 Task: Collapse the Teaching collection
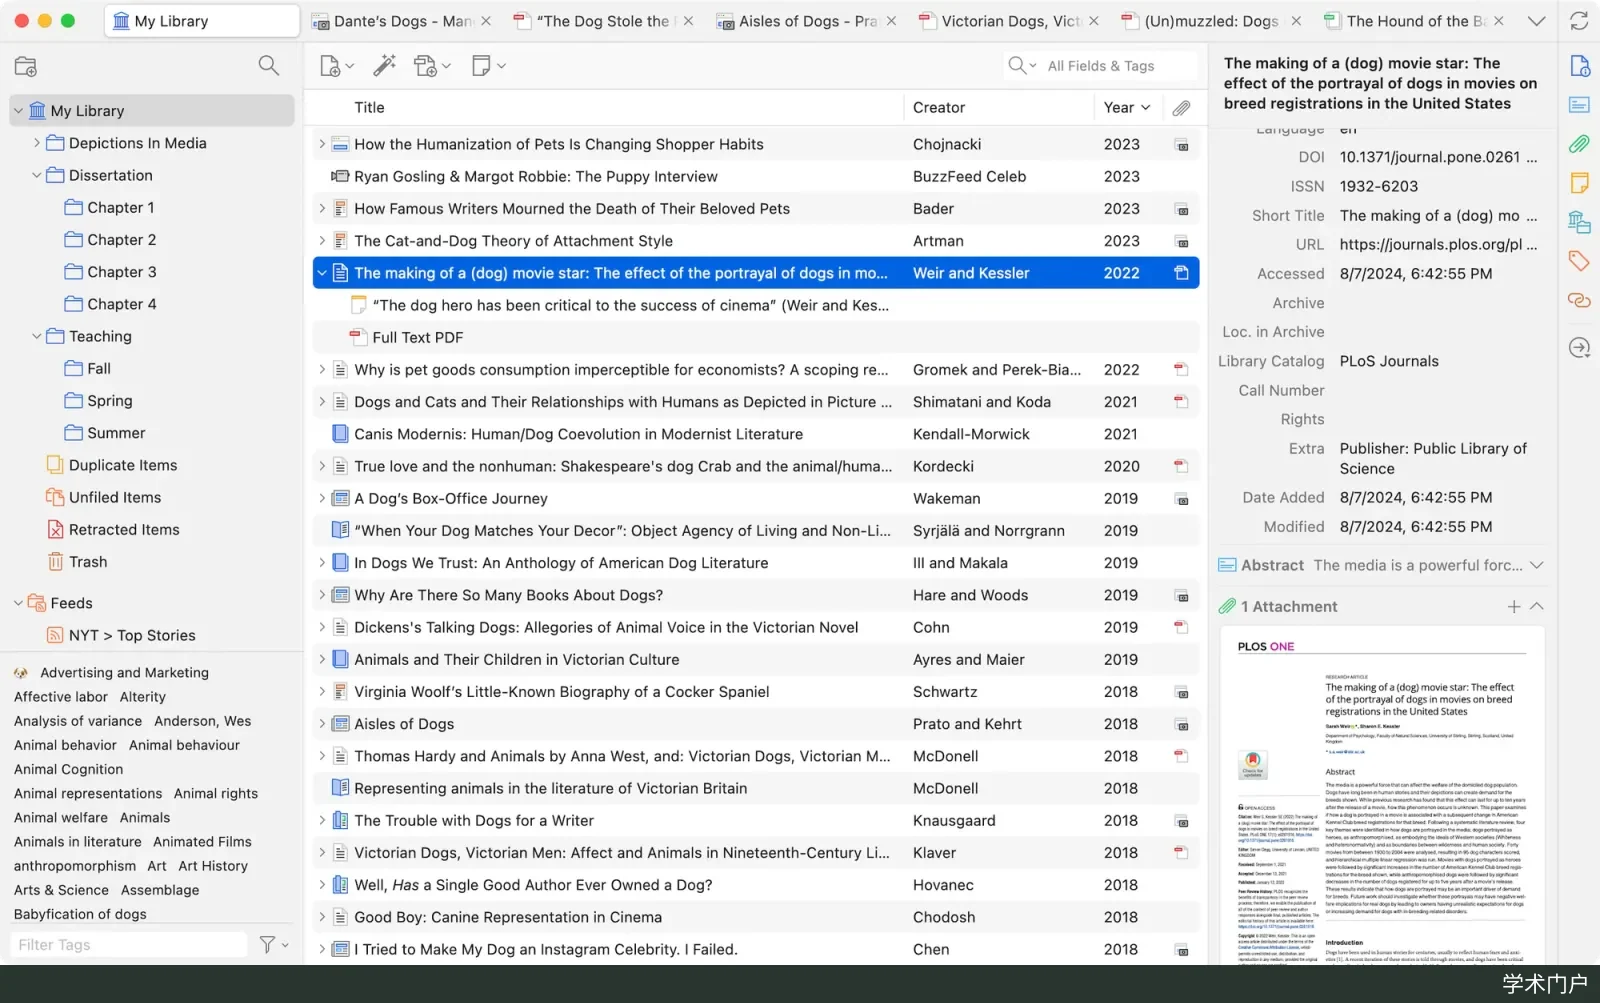pyautogui.click(x=36, y=336)
